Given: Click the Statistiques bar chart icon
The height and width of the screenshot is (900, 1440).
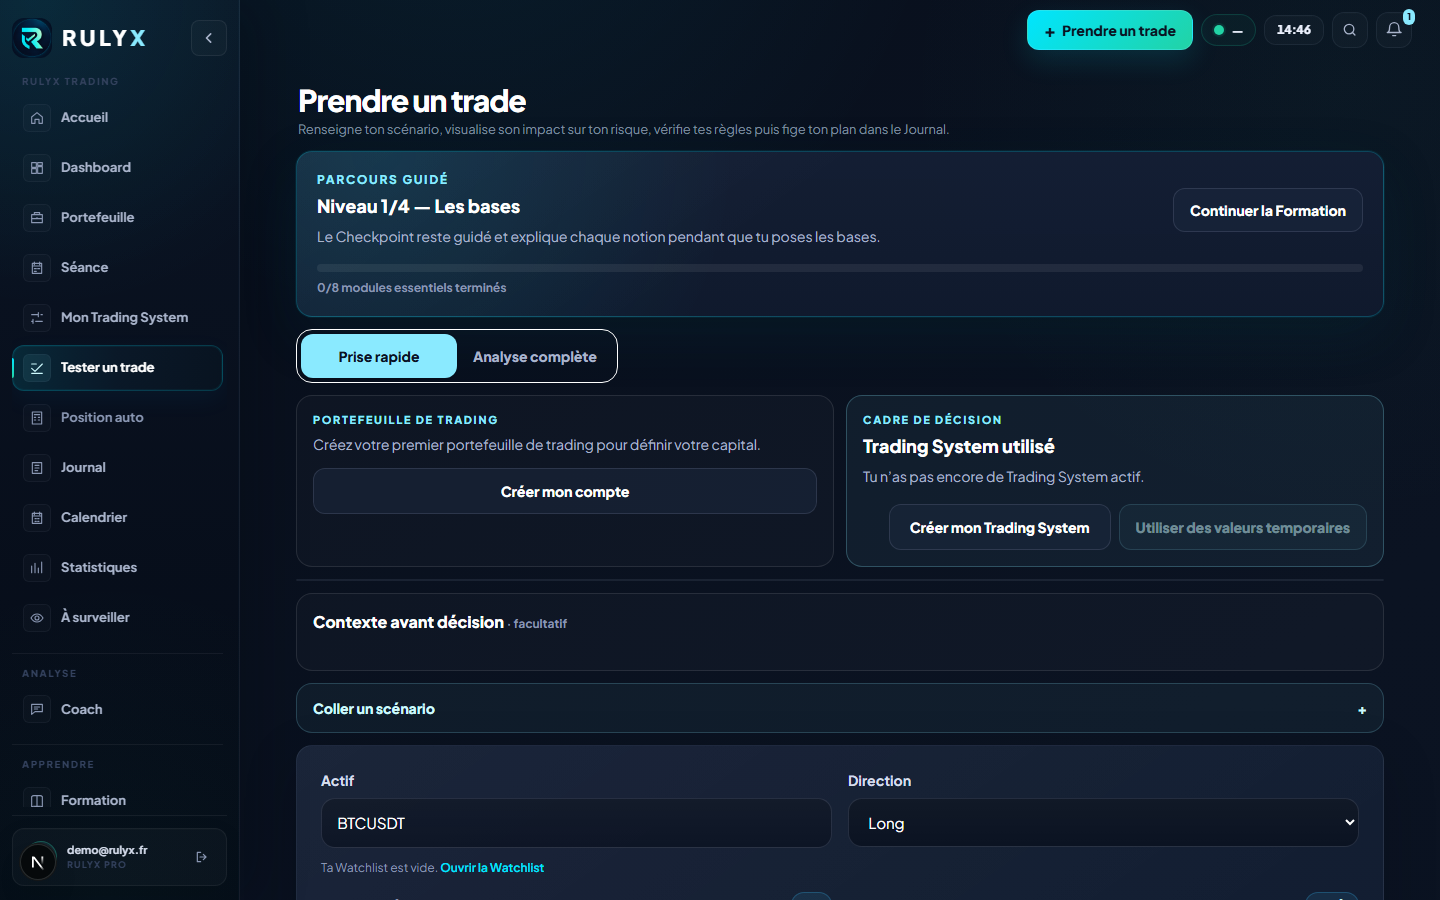Looking at the screenshot, I should pyautogui.click(x=37, y=568).
